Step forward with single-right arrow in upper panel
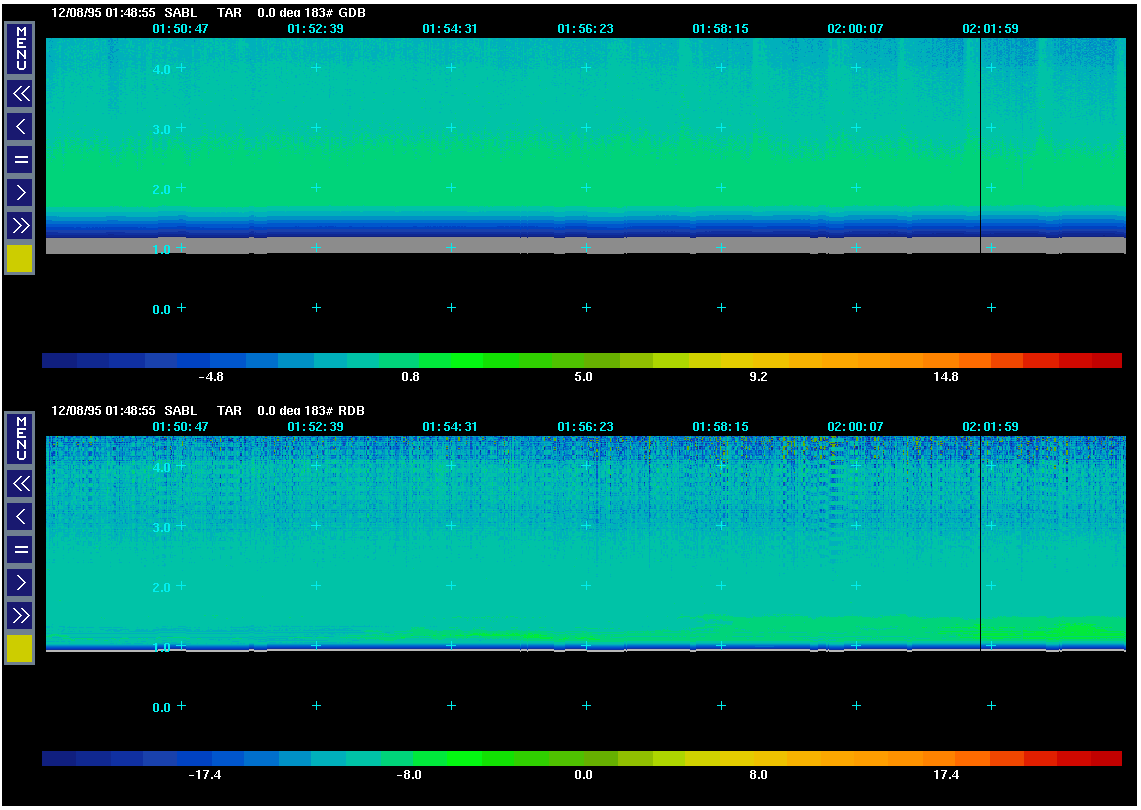 point(20,191)
